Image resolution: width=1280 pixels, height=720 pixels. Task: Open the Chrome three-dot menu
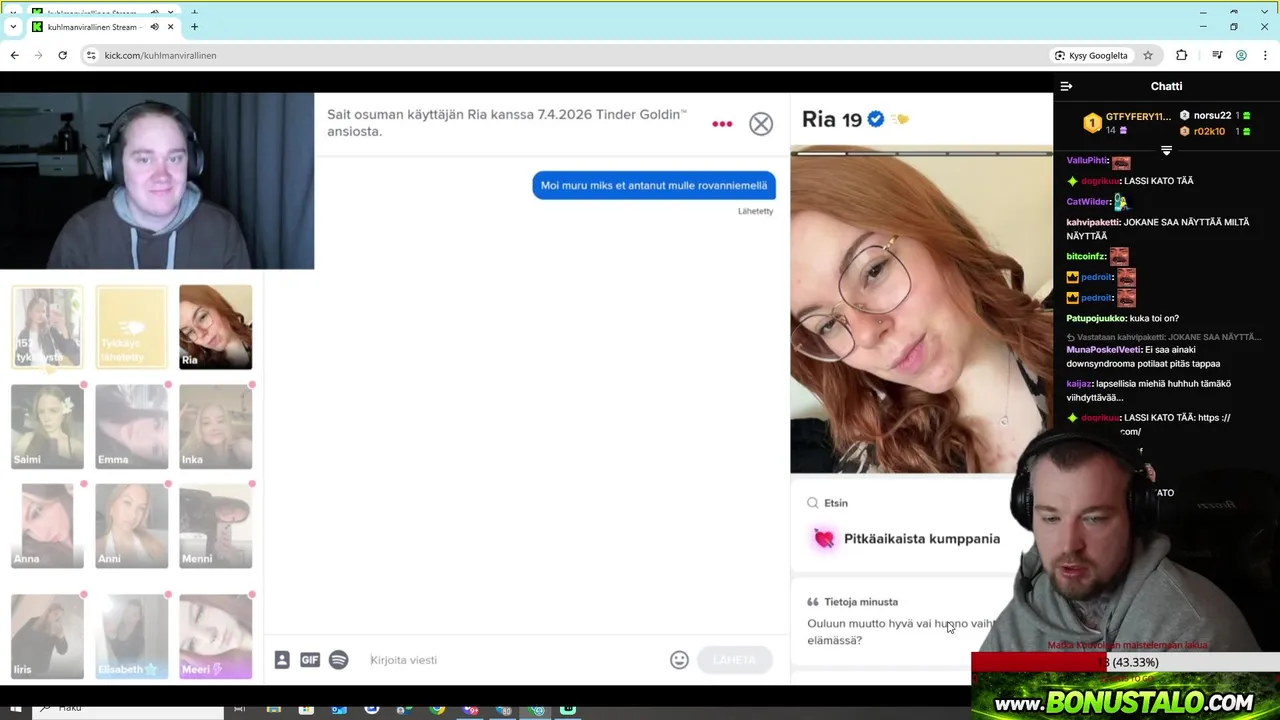(1265, 55)
